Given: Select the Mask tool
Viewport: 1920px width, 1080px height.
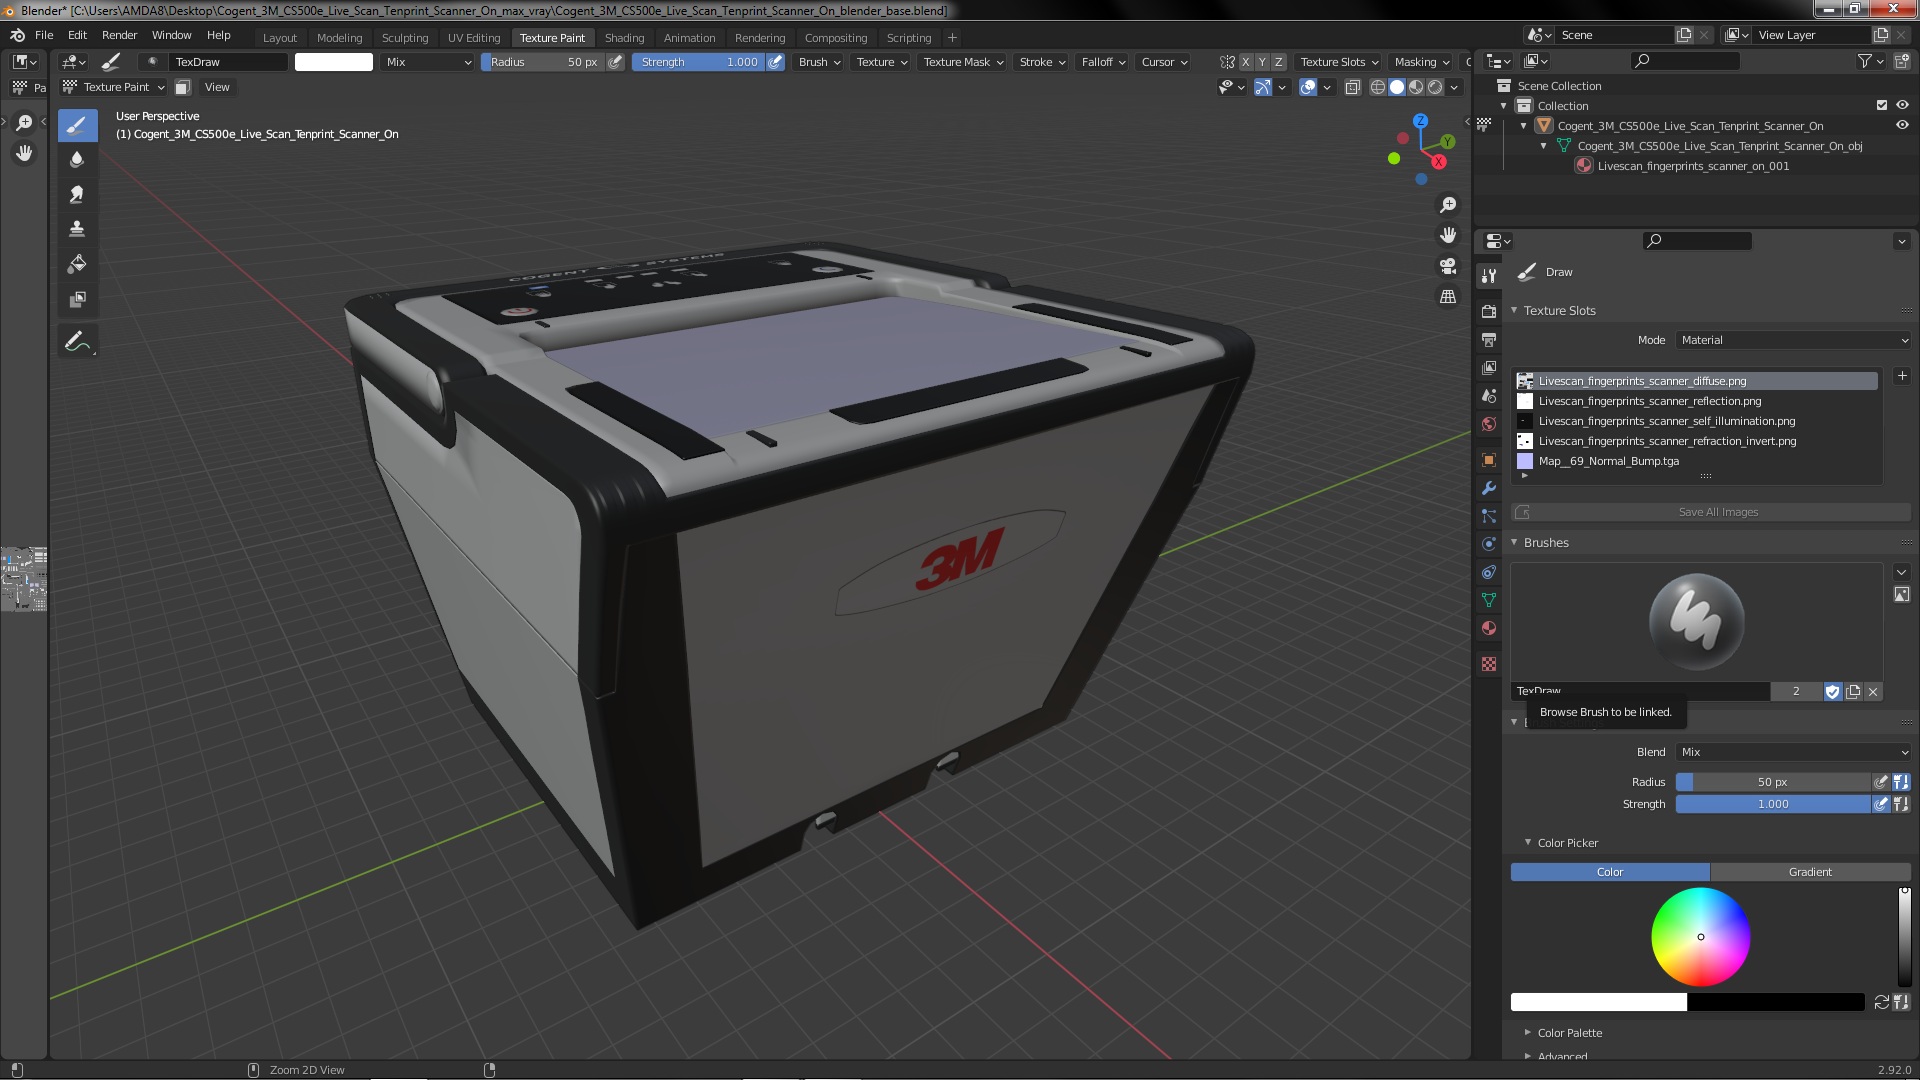Looking at the screenshot, I should point(77,299).
